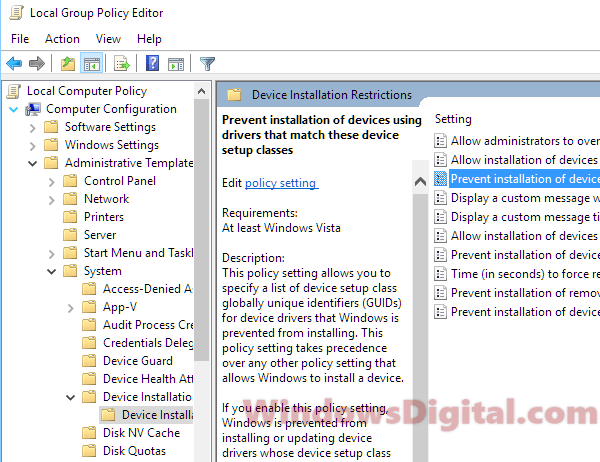600x462 pixels.
Task: Click the Export List toolbar icon
Action: (122, 63)
